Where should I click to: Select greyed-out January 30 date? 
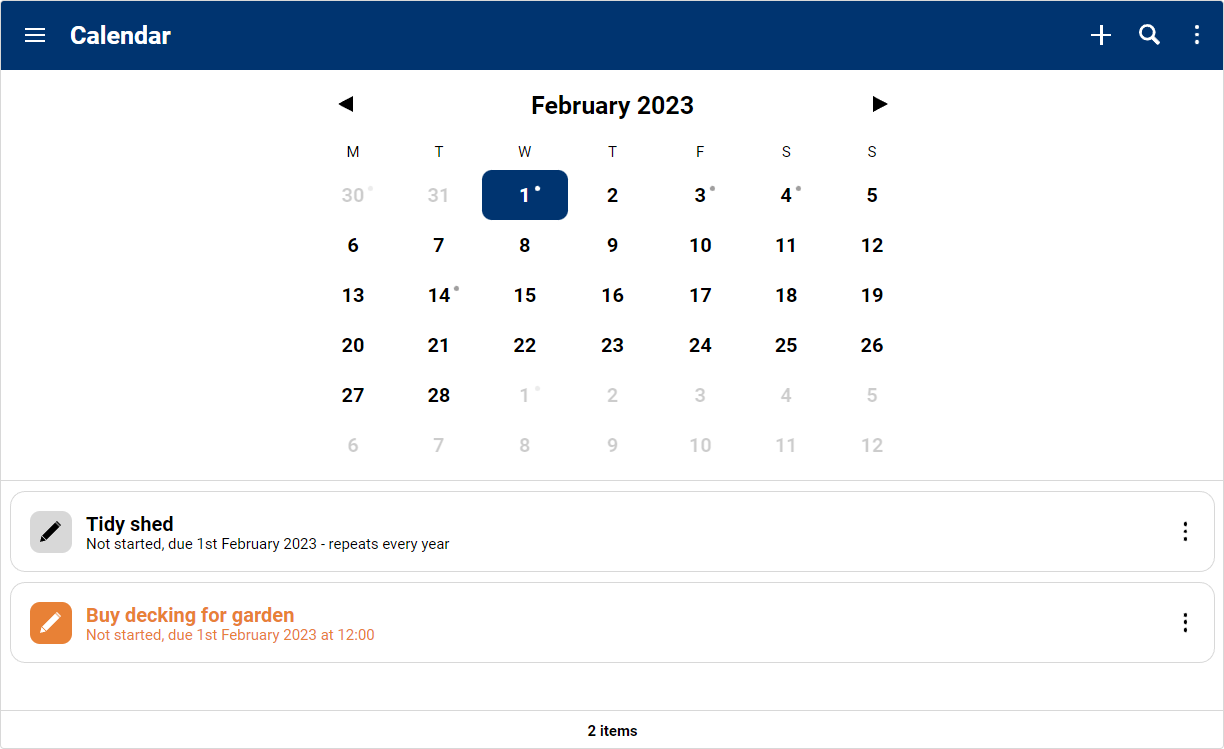pos(353,195)
